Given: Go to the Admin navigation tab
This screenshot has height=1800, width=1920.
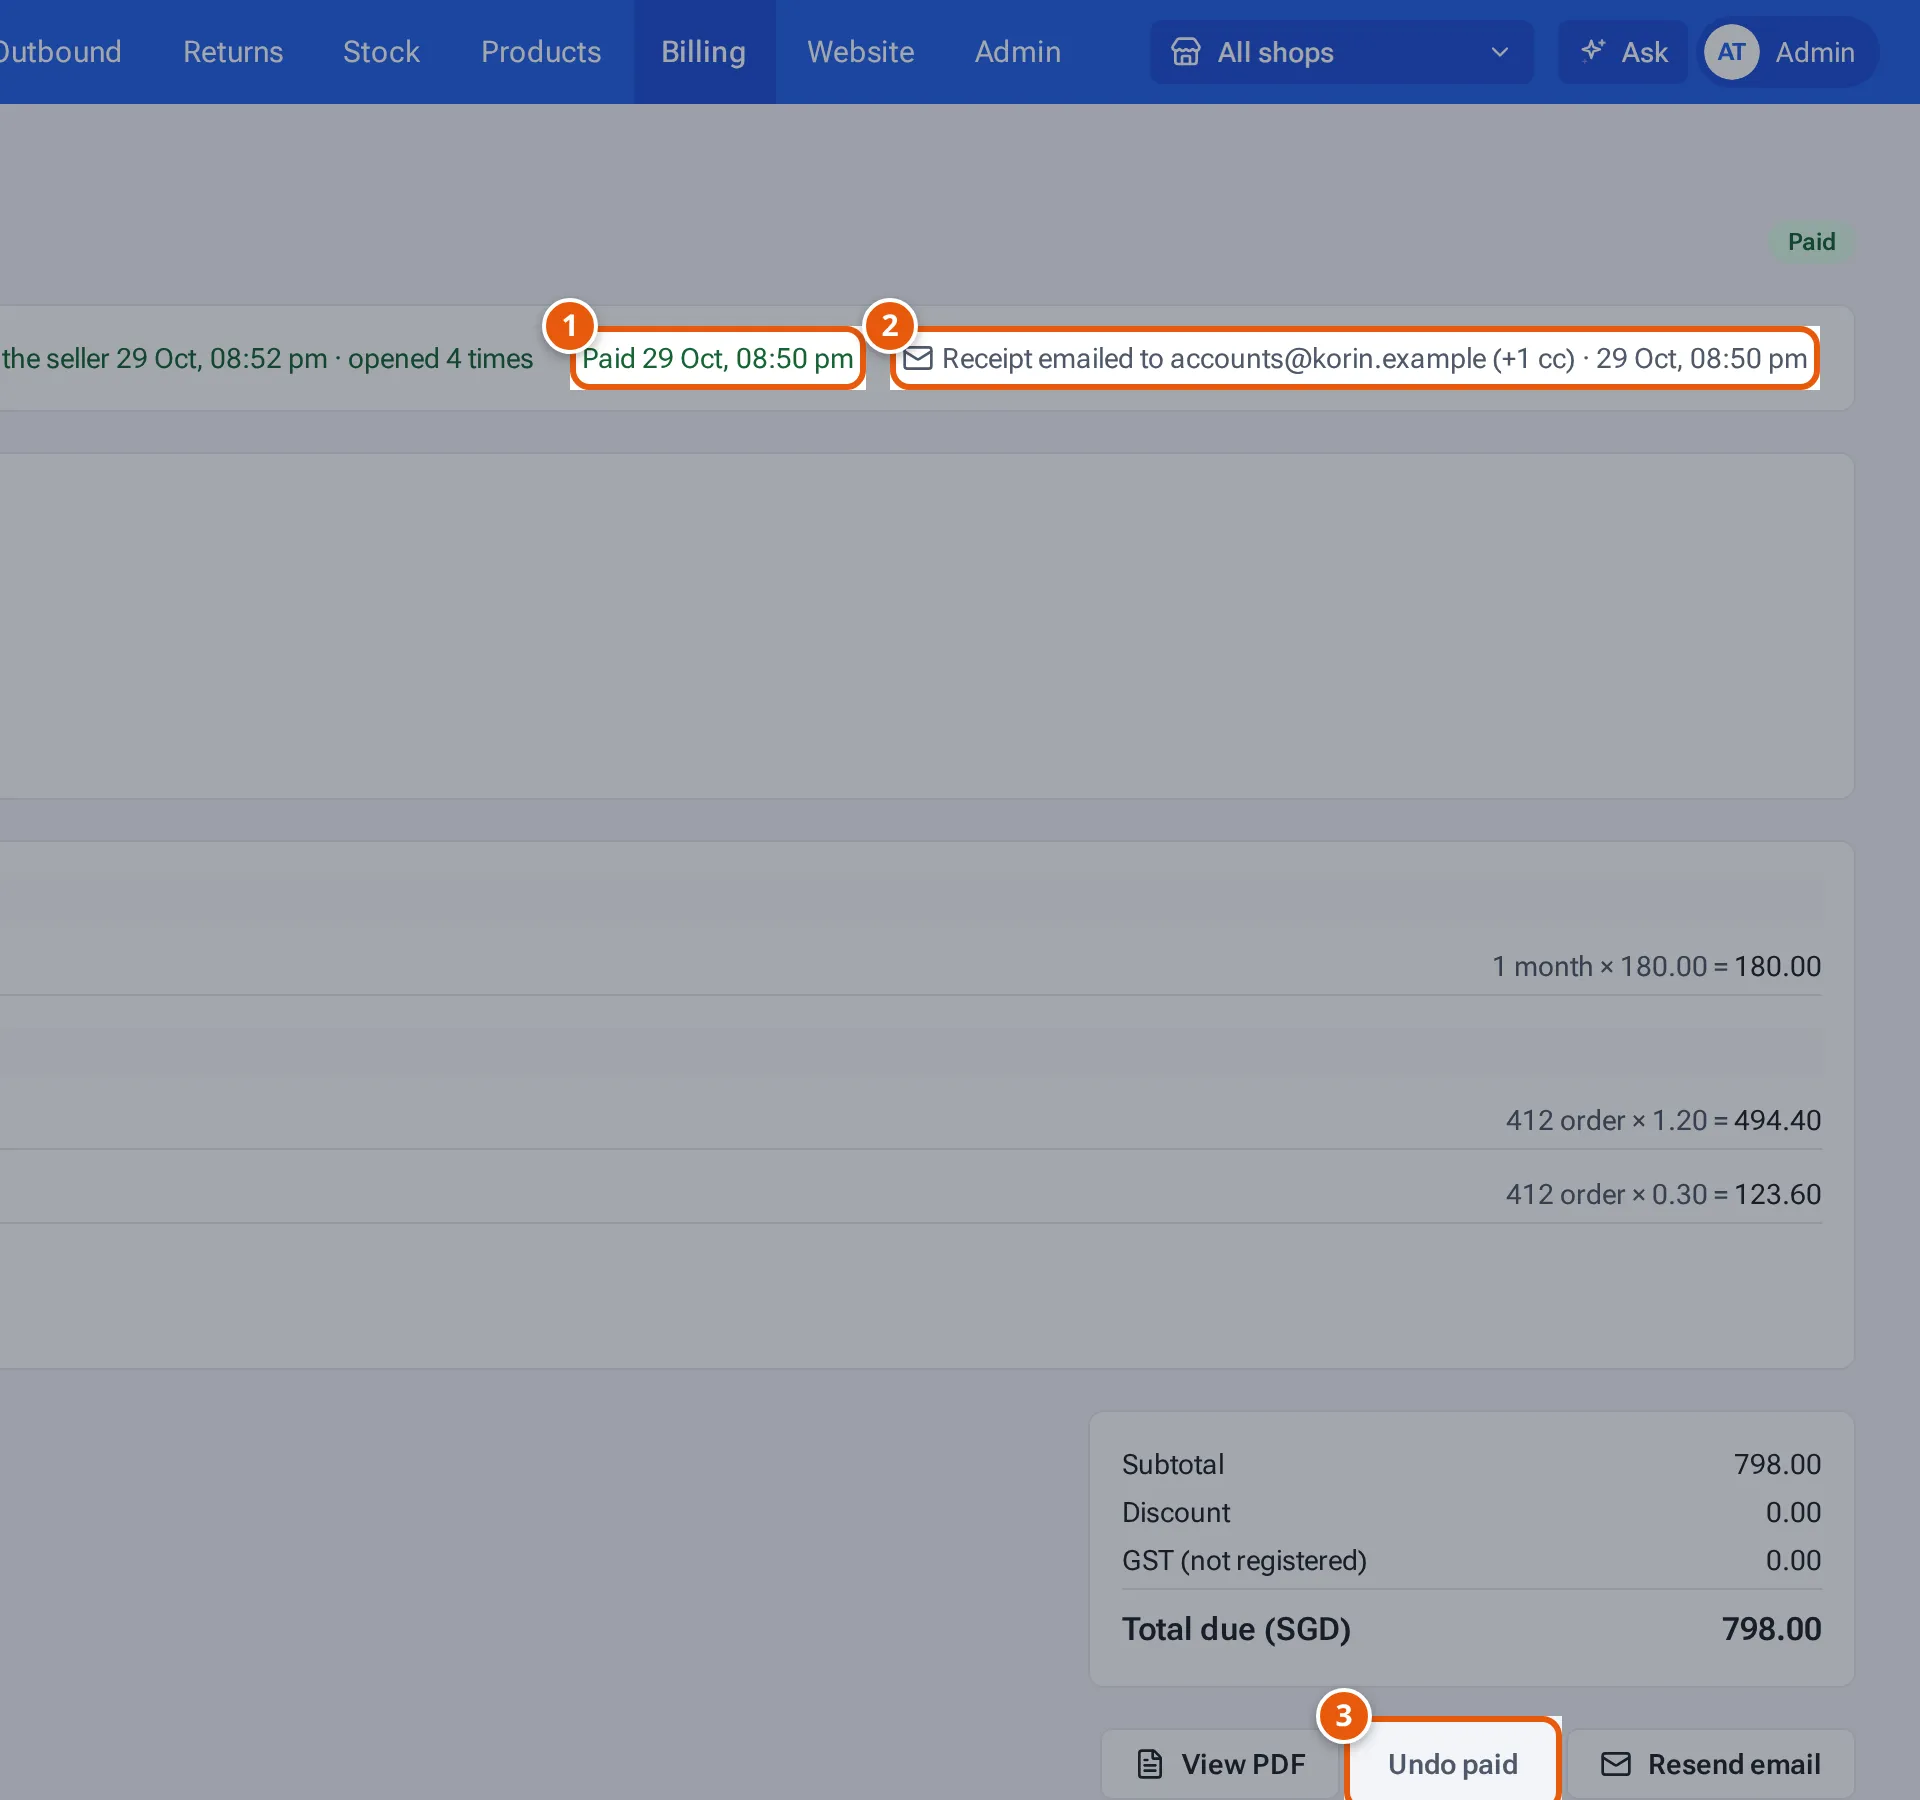Looking at the screenshot, I should pos(1018,52).
